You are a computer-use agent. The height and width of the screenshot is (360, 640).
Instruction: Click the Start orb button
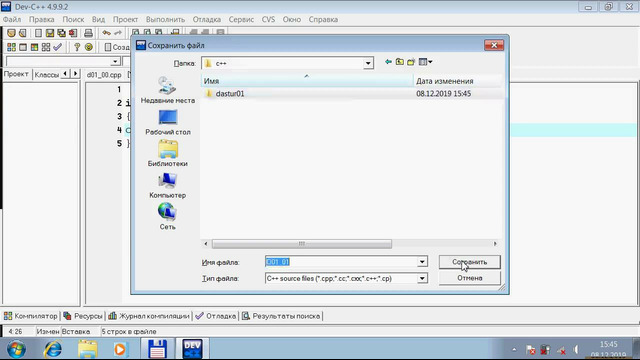[x=16, y=349]
